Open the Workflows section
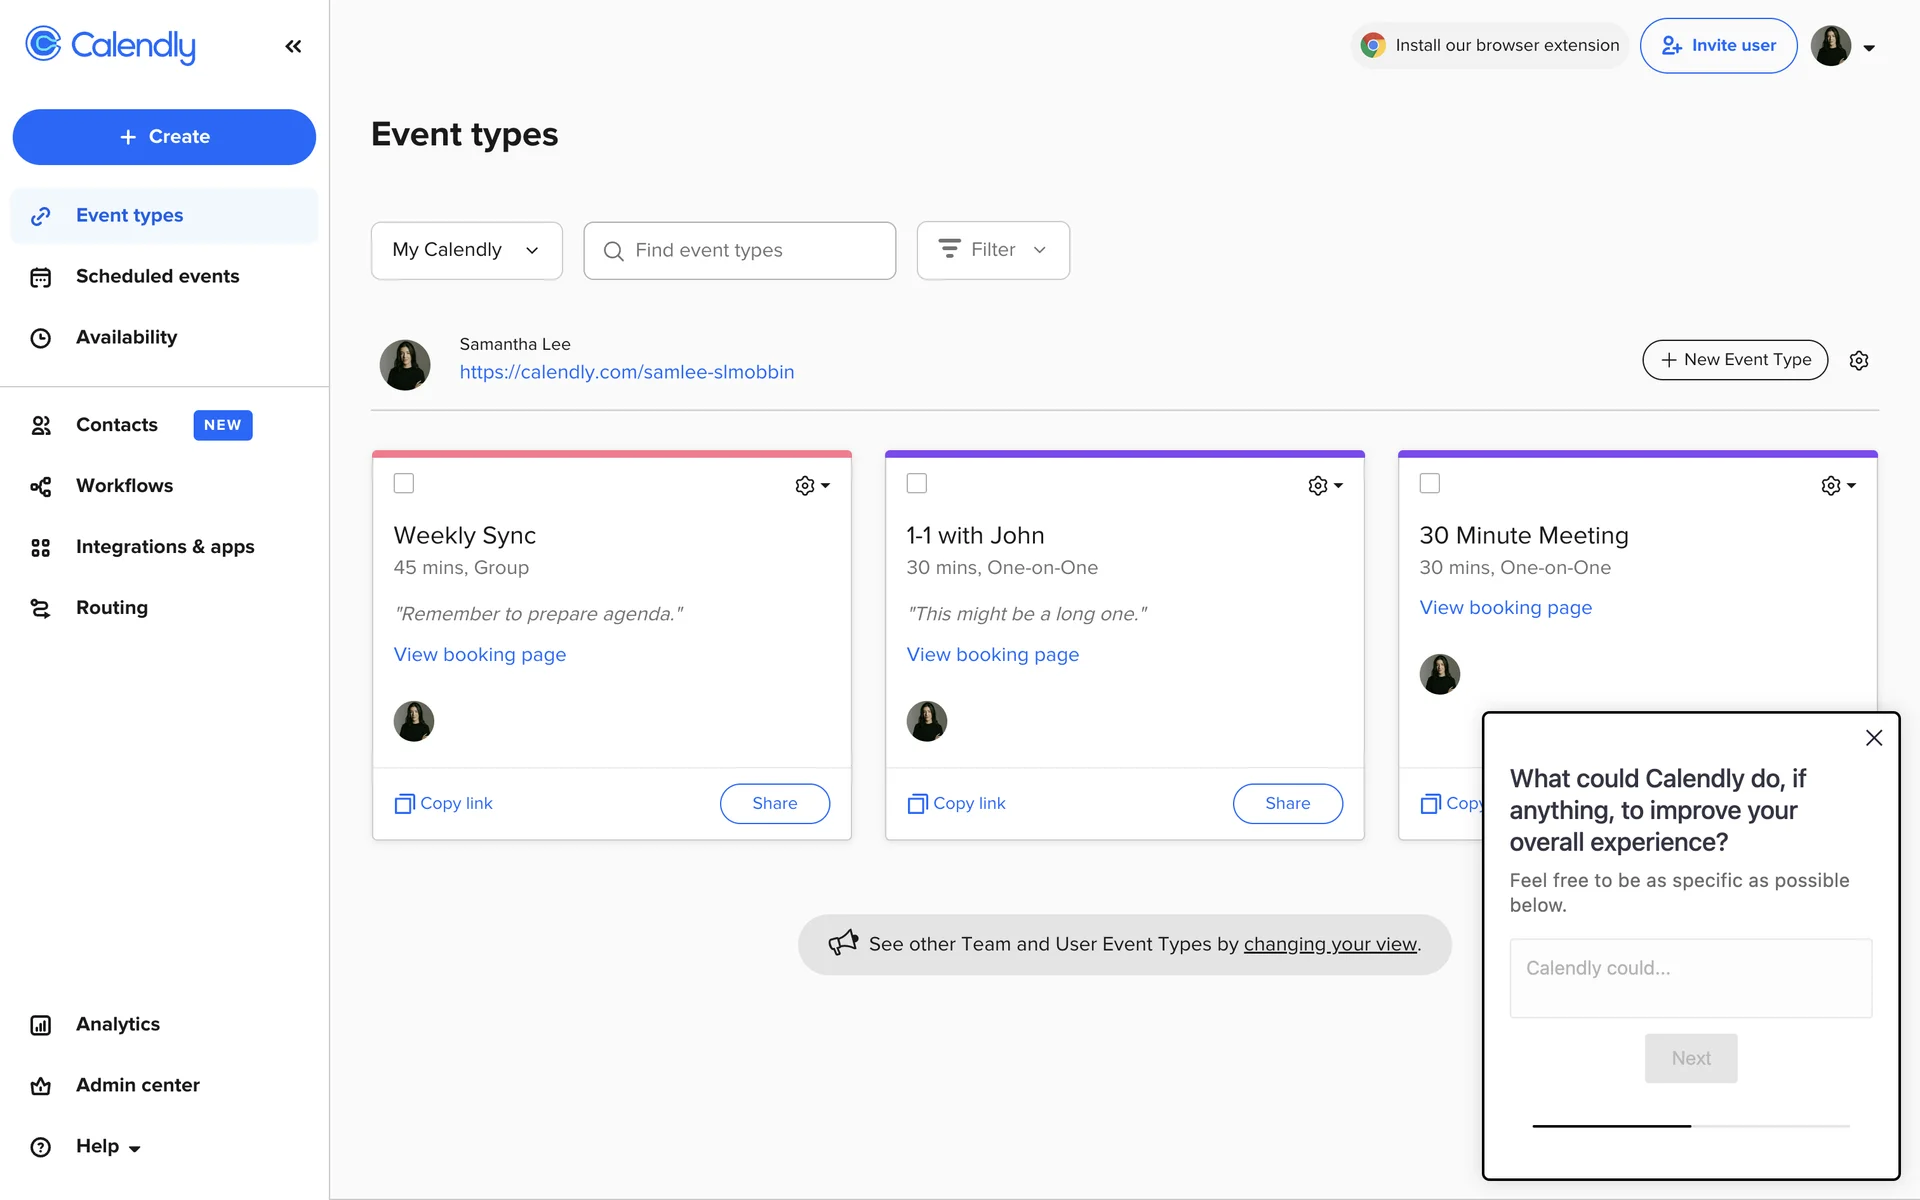This screenshot has width=1920, height=1200. tap(124, 486)
